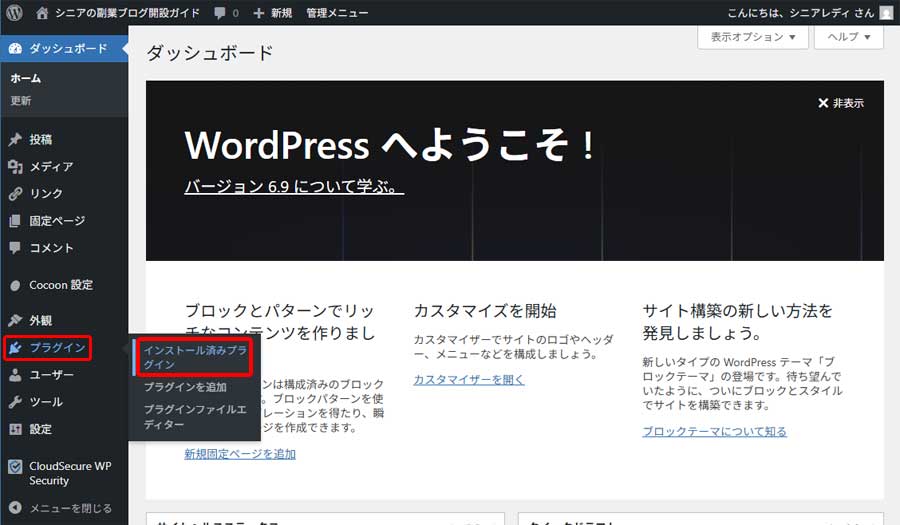Click the sliders icon beside 設定
900x525 pixels.
point(15,429)
